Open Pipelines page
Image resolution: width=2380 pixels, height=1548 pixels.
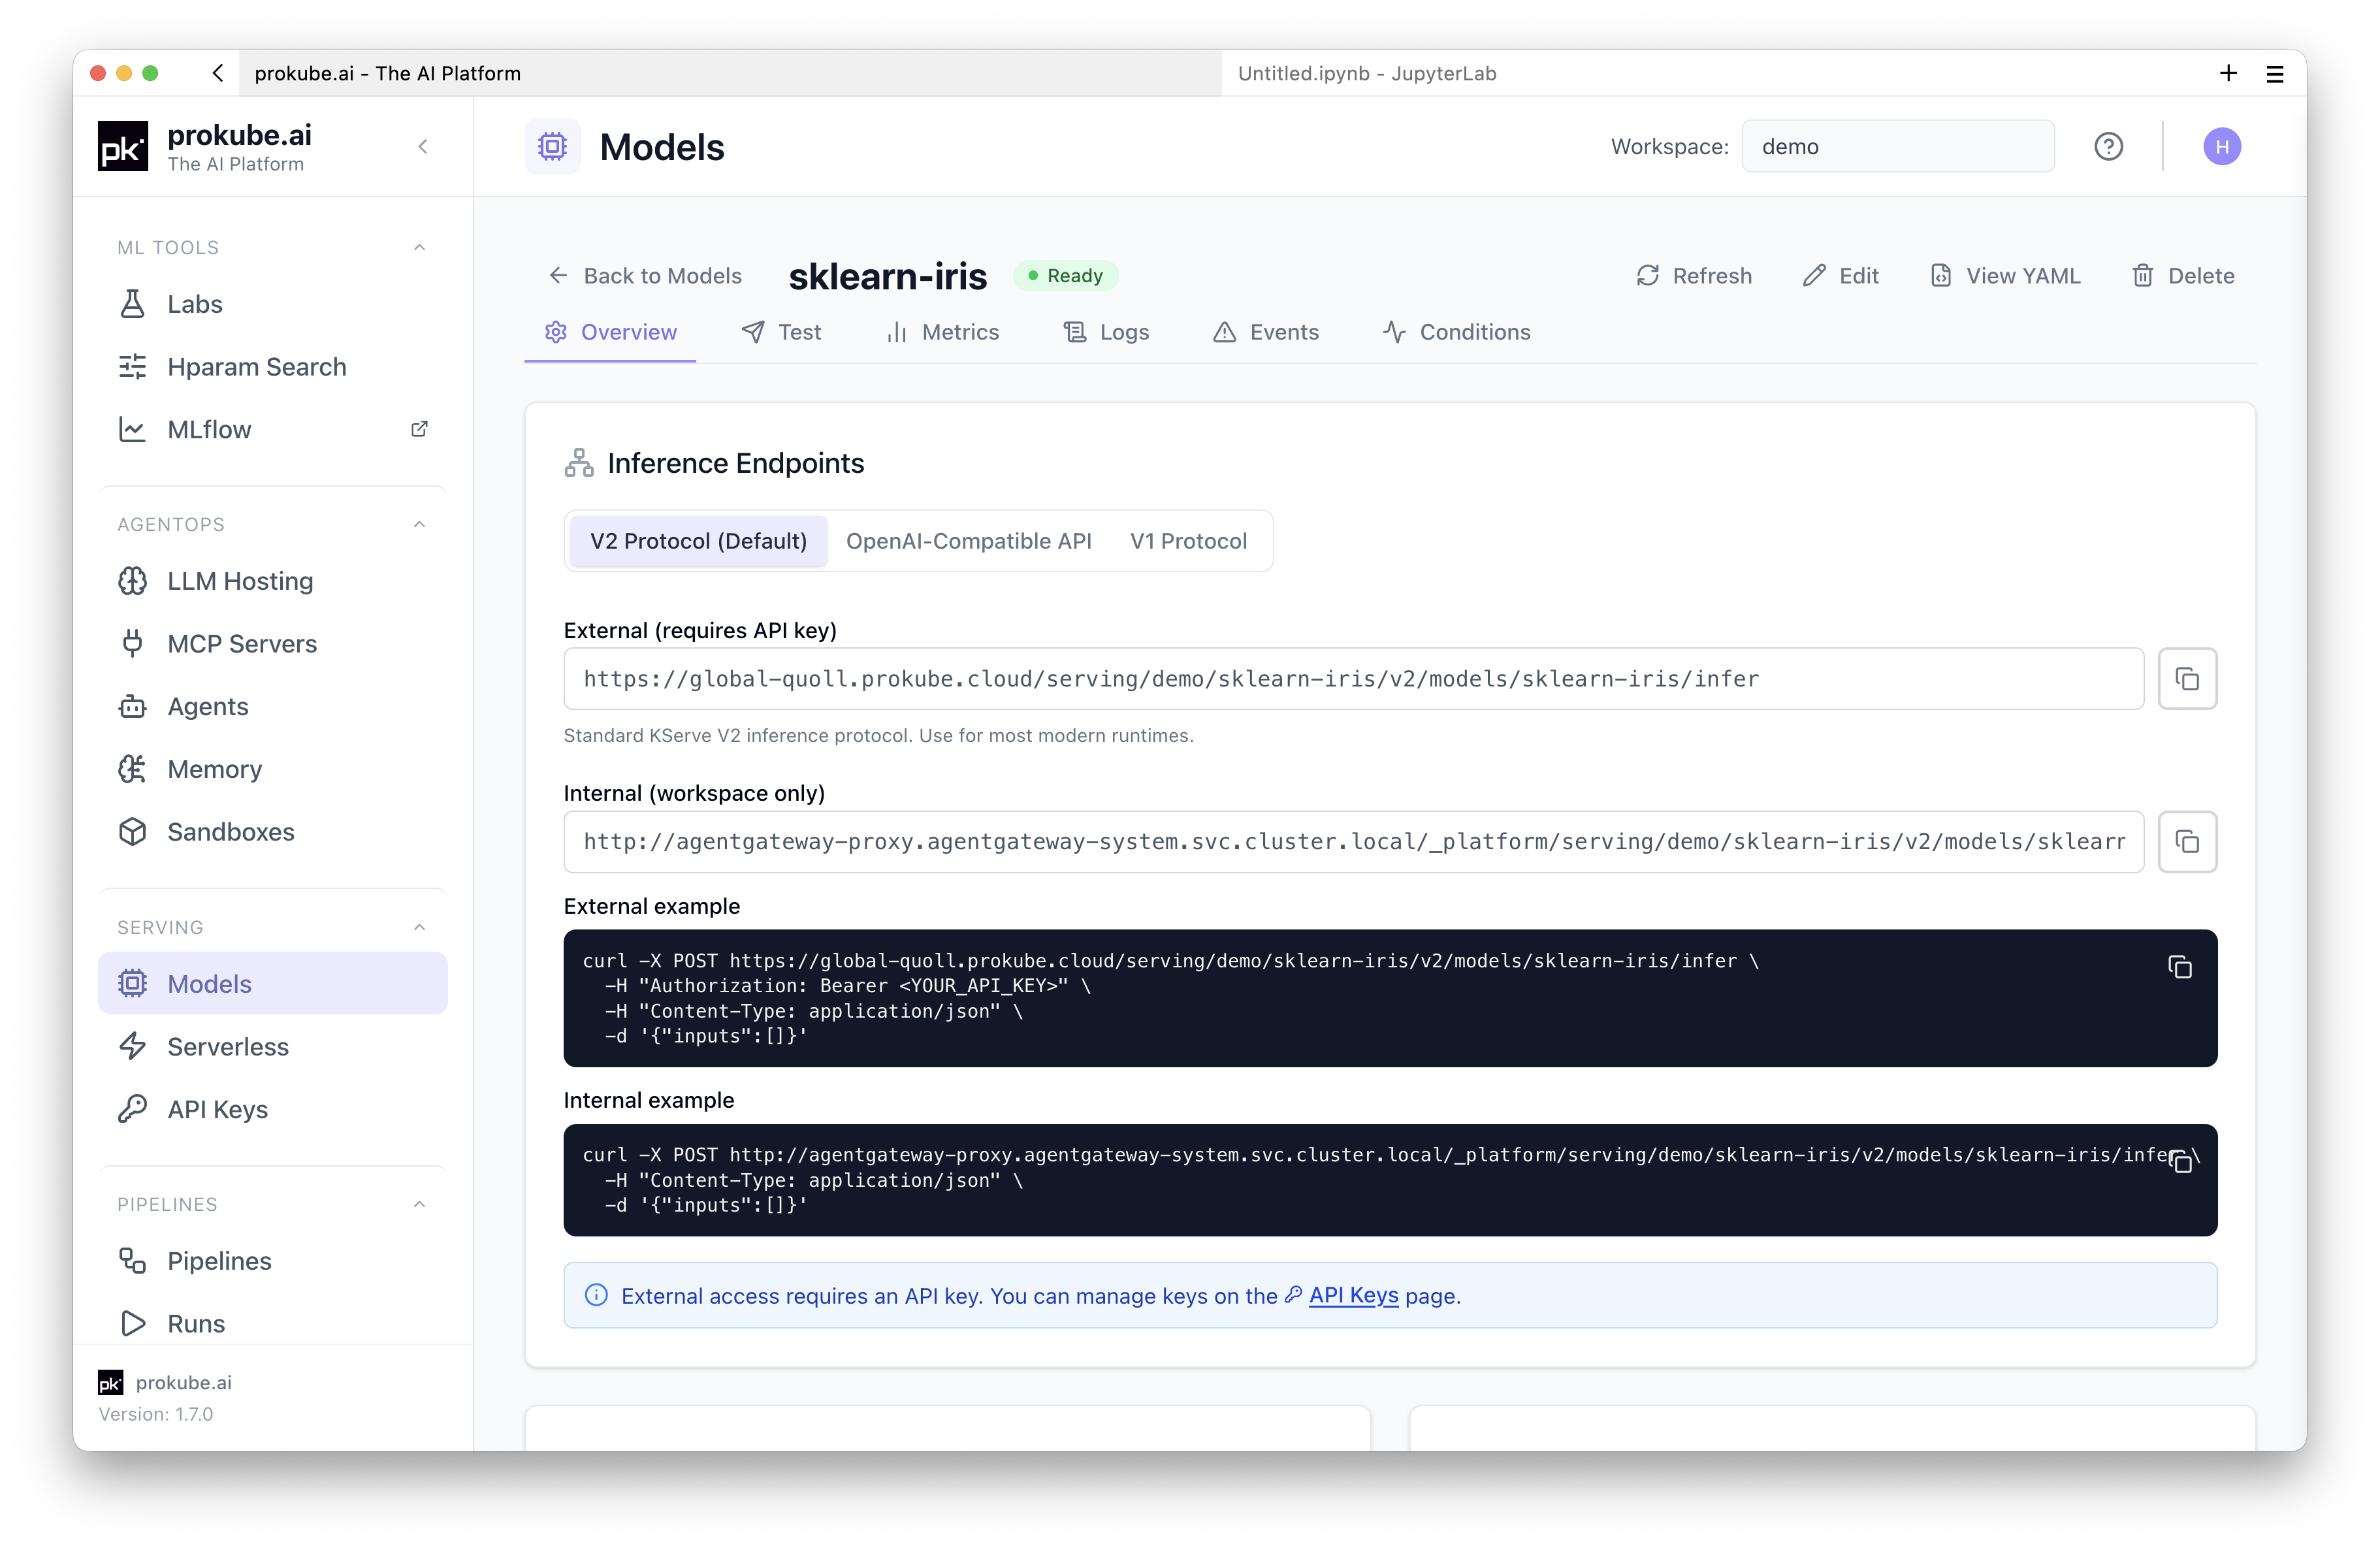pos(272,1261)
